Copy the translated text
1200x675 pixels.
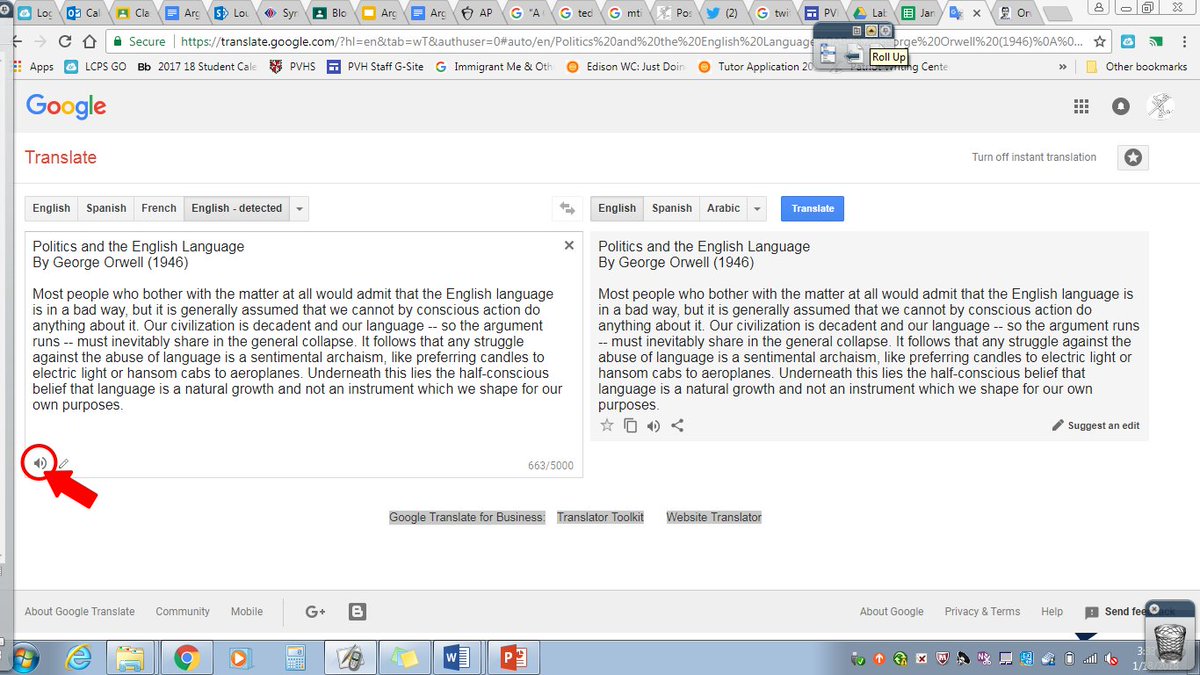pos(630,425)
